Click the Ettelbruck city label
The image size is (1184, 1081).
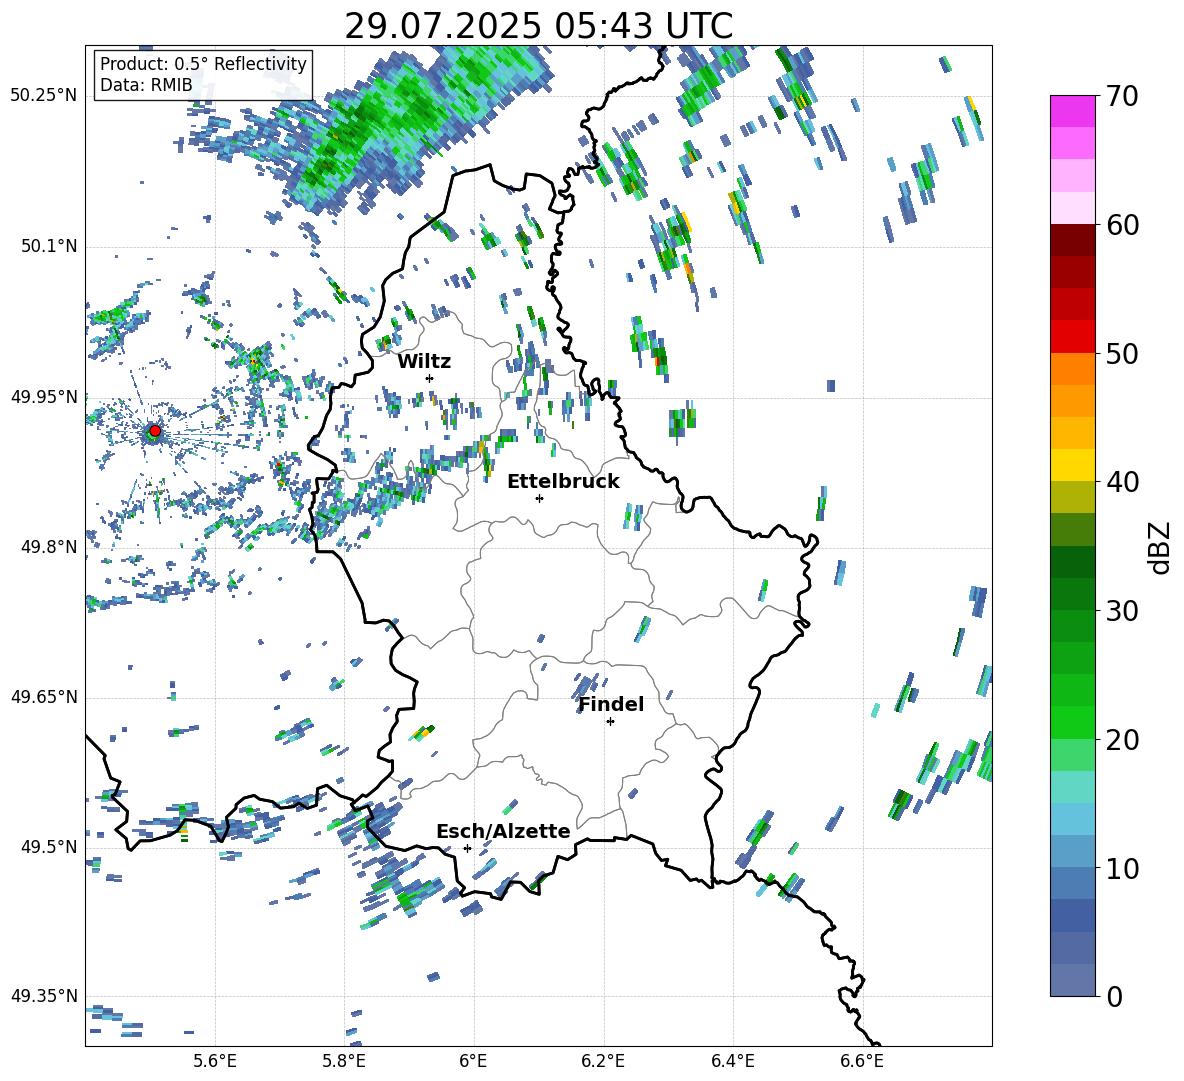coord(563,482)
